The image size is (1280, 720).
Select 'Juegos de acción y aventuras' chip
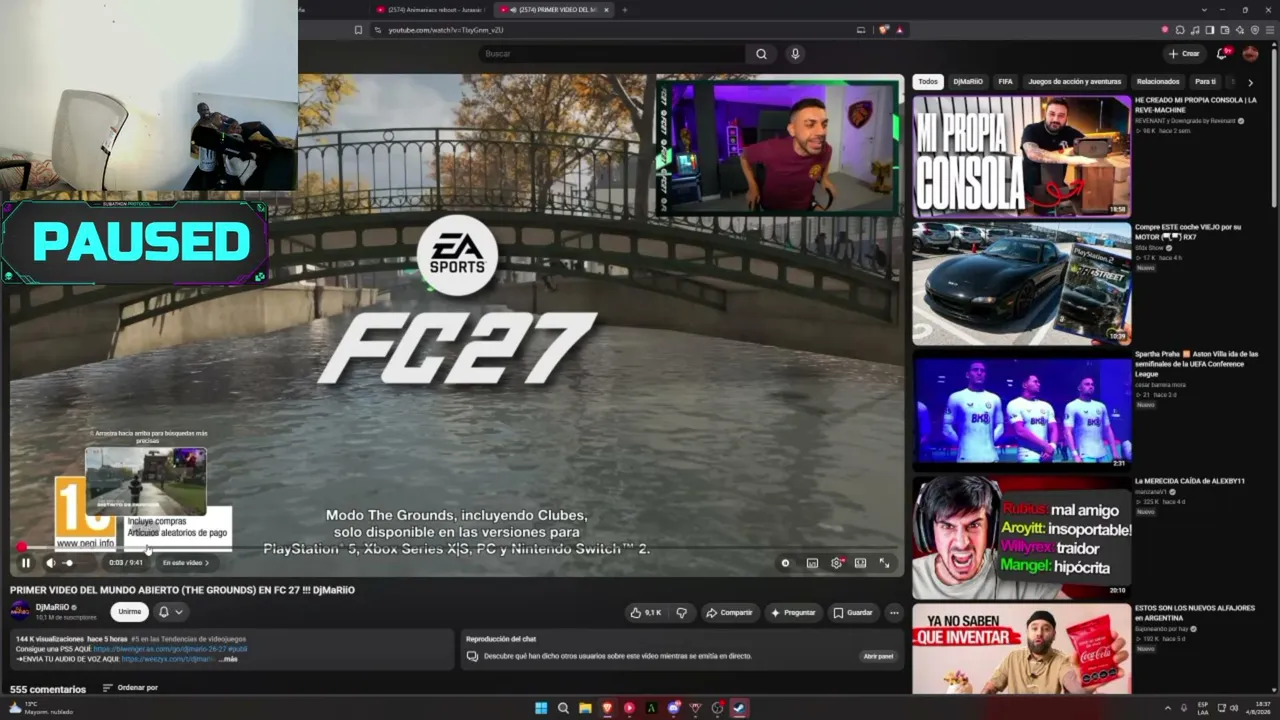[1074, 82]
